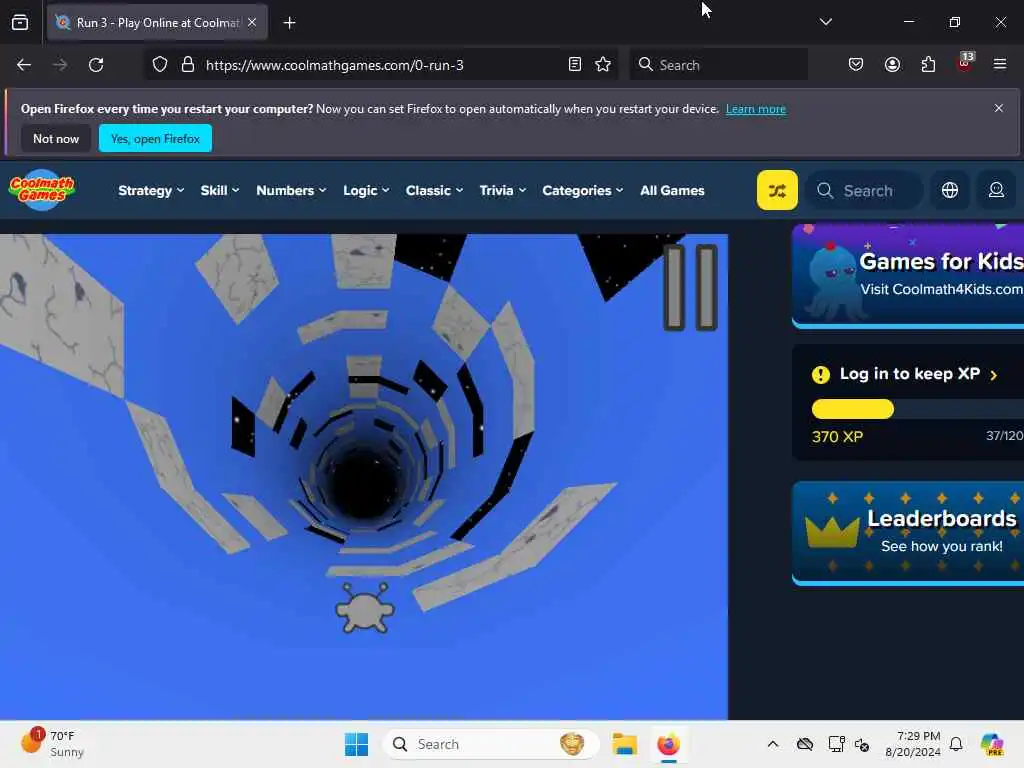Image resolution: width=1024 pixels, height=768 pixels.
Task: Expand the Logic menu
Action: point(366,191)
